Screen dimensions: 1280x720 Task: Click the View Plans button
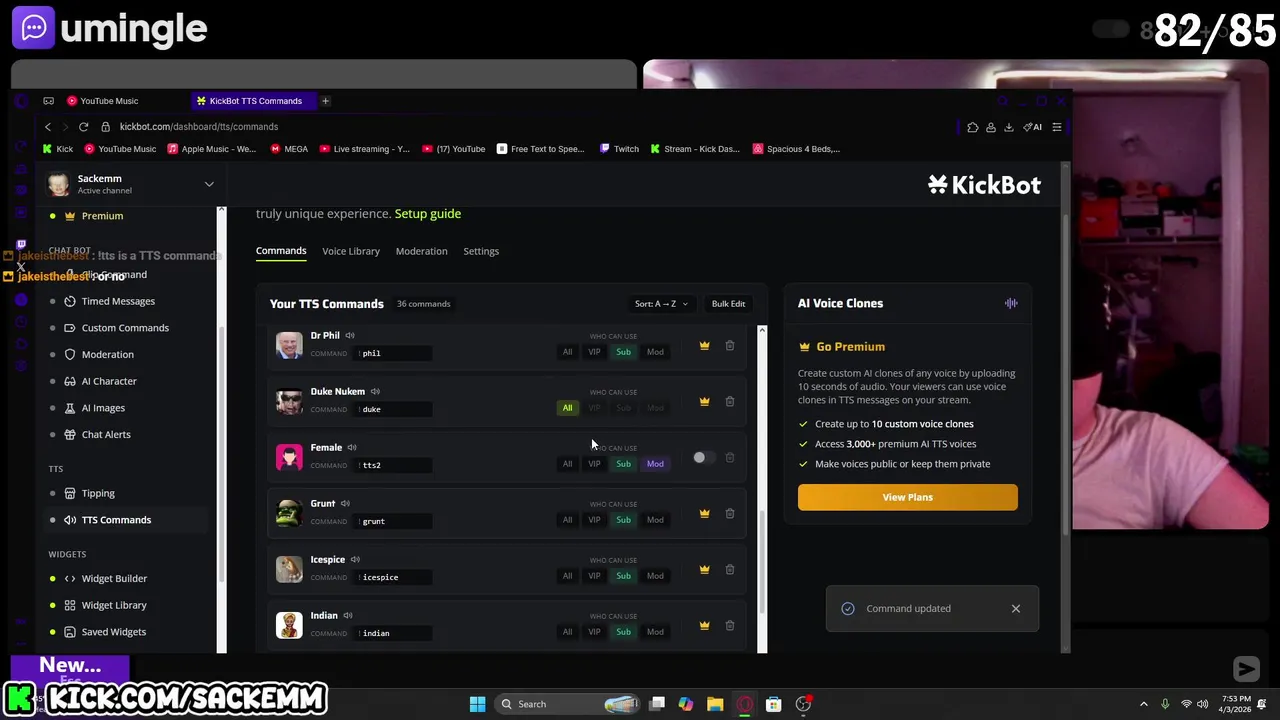[x=908, y=497]
